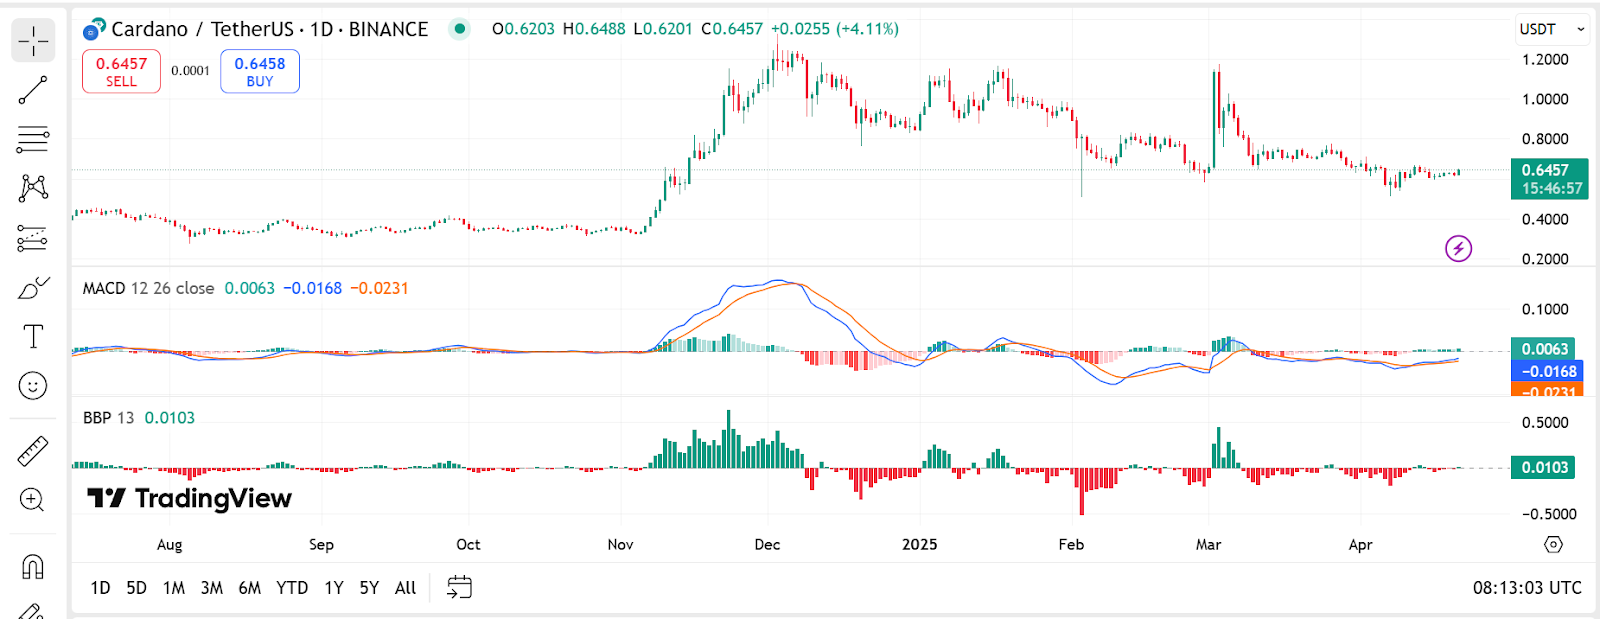Click the MACD line value tag -0.0168
The image size is (1600, 619).
click(x=1547, y=371)
